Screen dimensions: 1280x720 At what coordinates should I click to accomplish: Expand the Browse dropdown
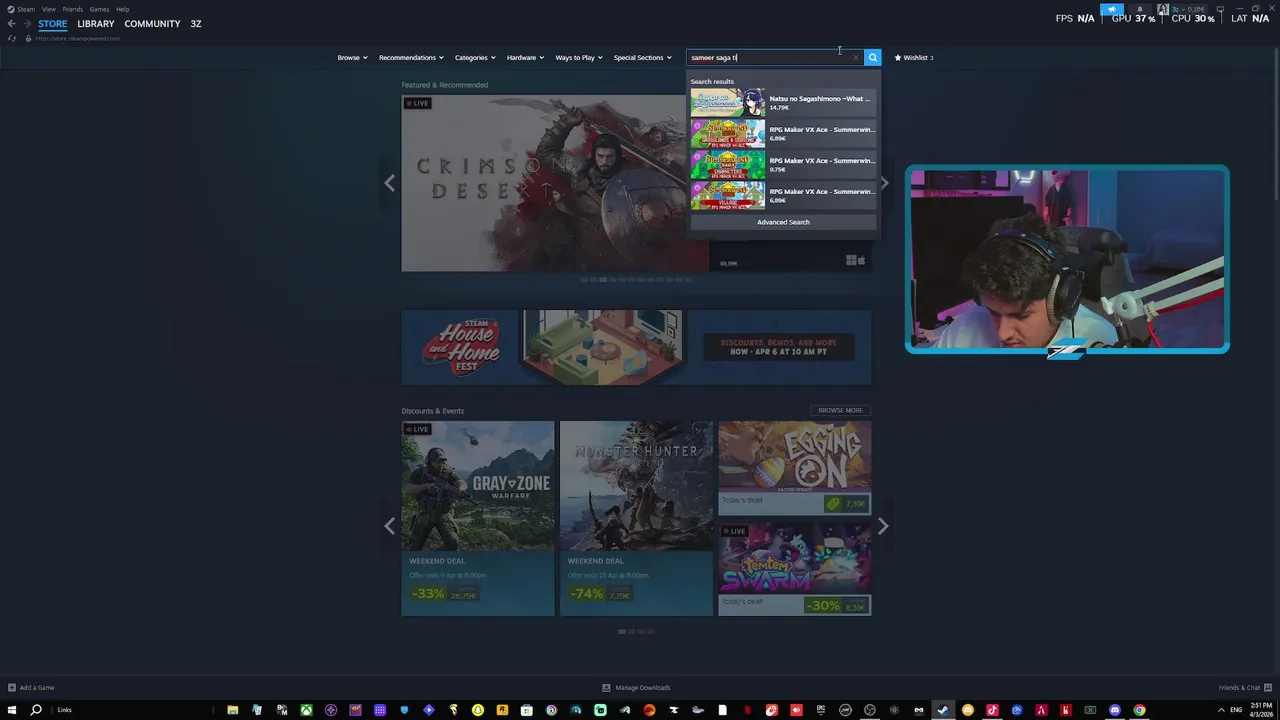[x=352, y=58]
